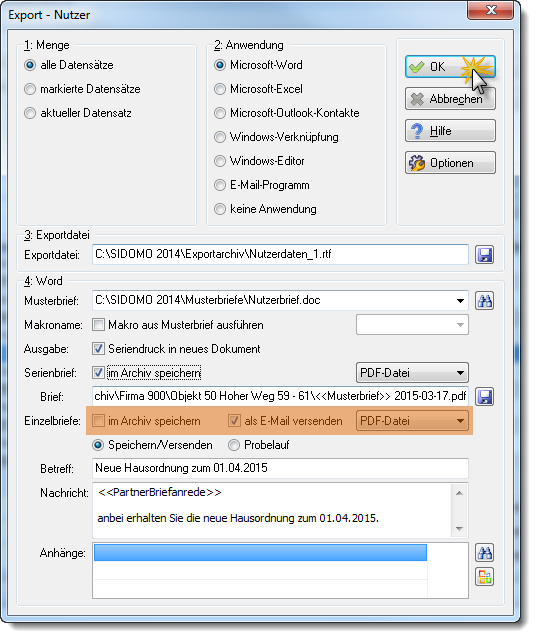
Task: Choose markierte Datensätze radio option
Action: [30, 89]
